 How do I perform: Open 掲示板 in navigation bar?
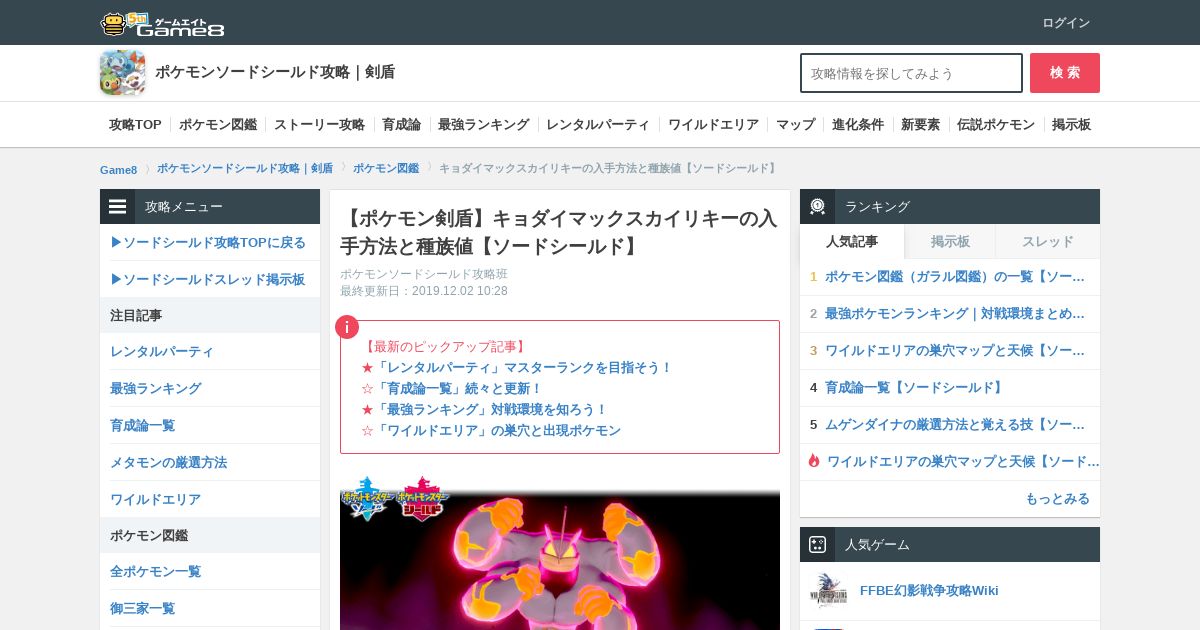point(1071,125)
